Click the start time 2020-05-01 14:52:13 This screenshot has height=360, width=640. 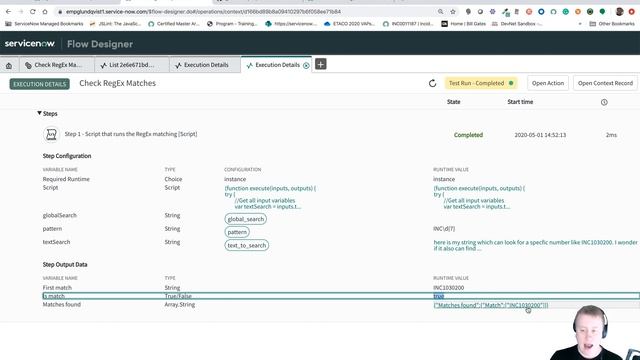pos(540,135)
